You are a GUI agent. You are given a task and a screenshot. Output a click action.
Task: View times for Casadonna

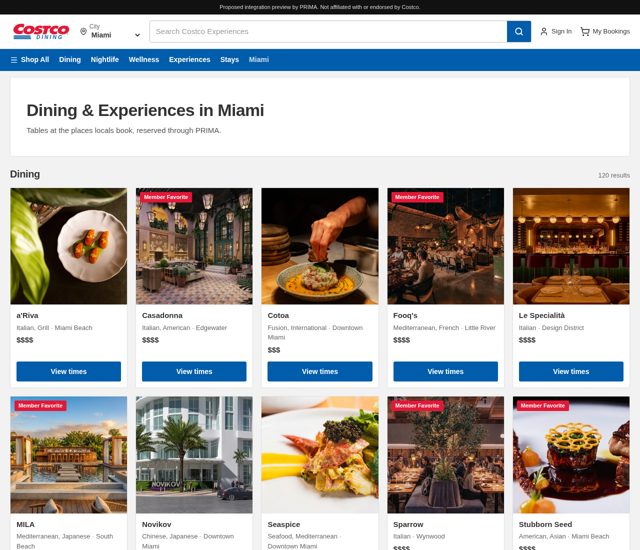click(194, 371)
